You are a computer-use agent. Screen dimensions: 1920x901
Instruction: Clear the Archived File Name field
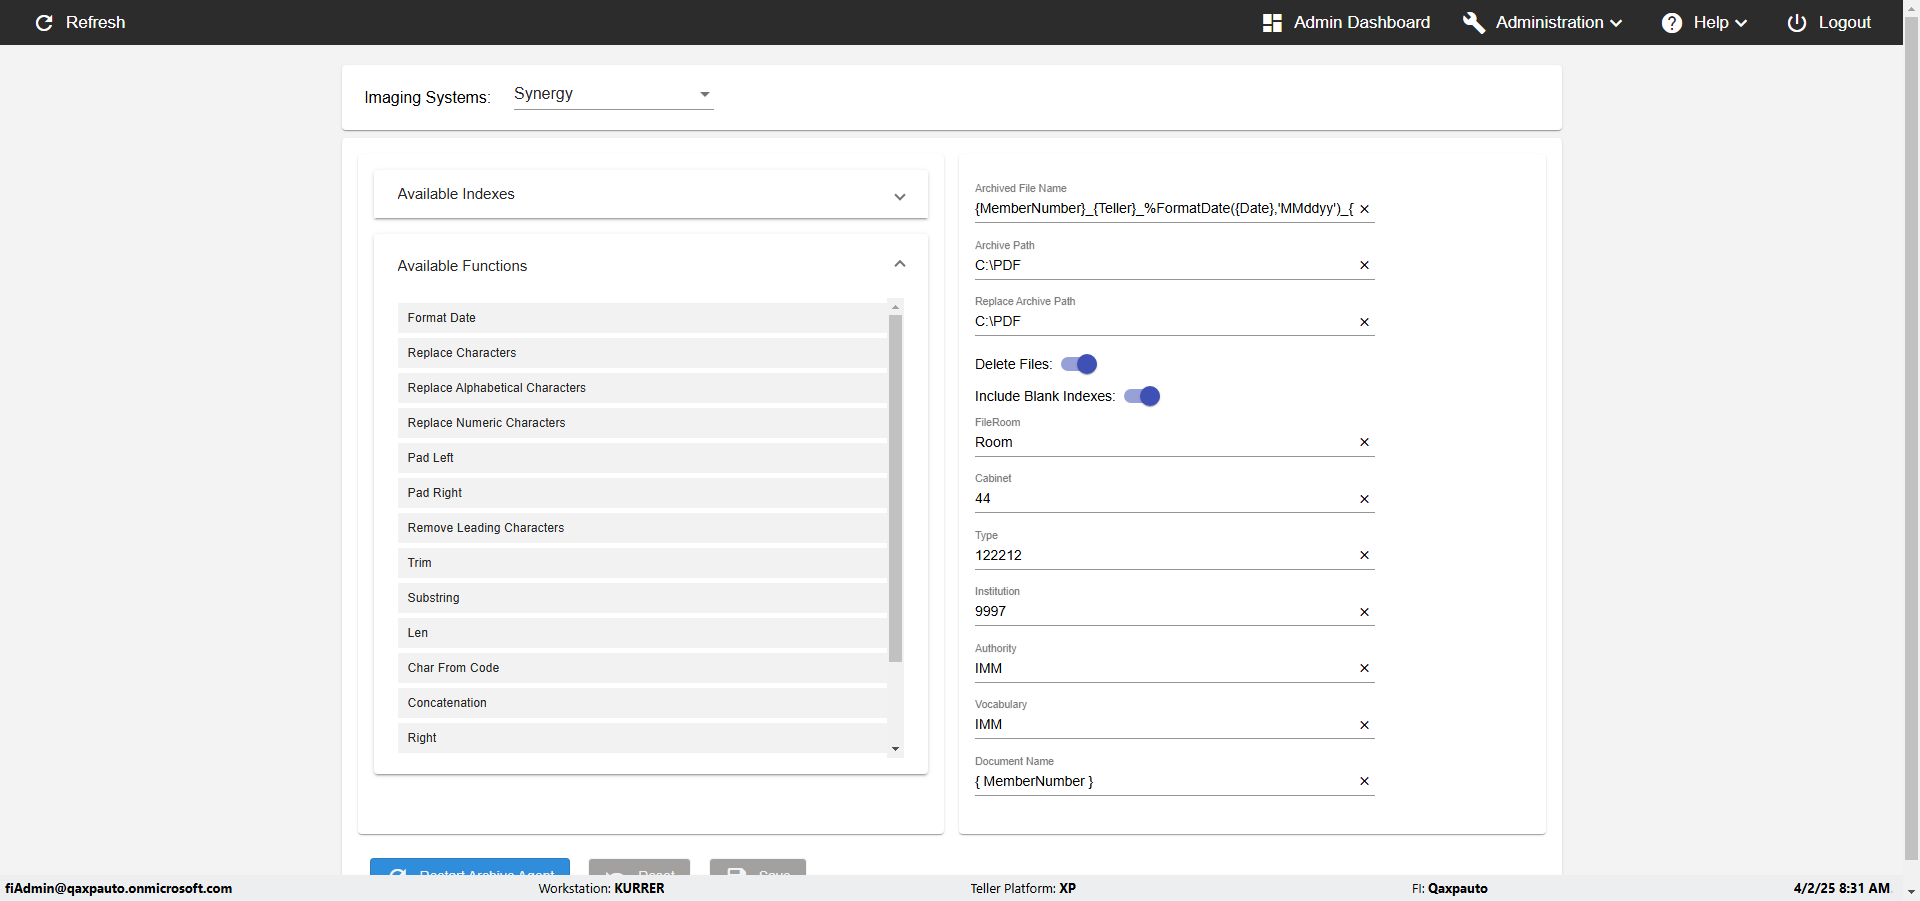[x=1364, y=209]
